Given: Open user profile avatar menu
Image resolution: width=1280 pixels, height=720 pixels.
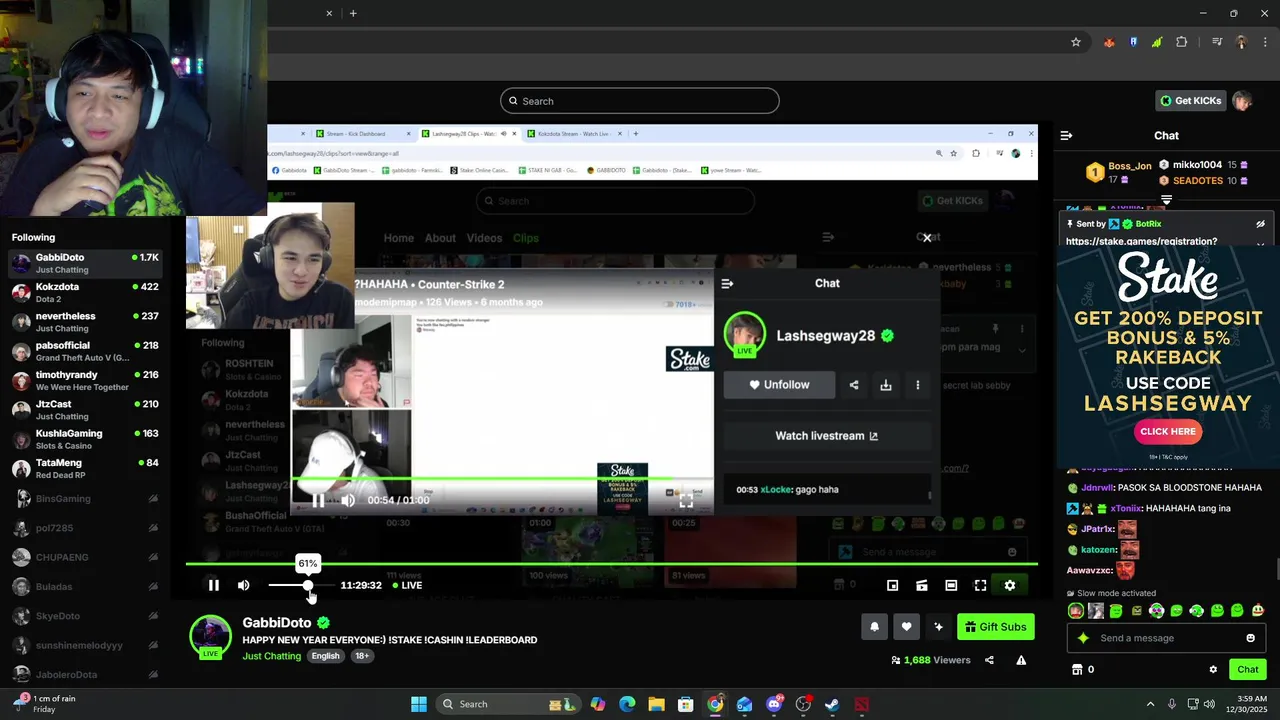Looking at the screenshot, I should pos(1242,101).
